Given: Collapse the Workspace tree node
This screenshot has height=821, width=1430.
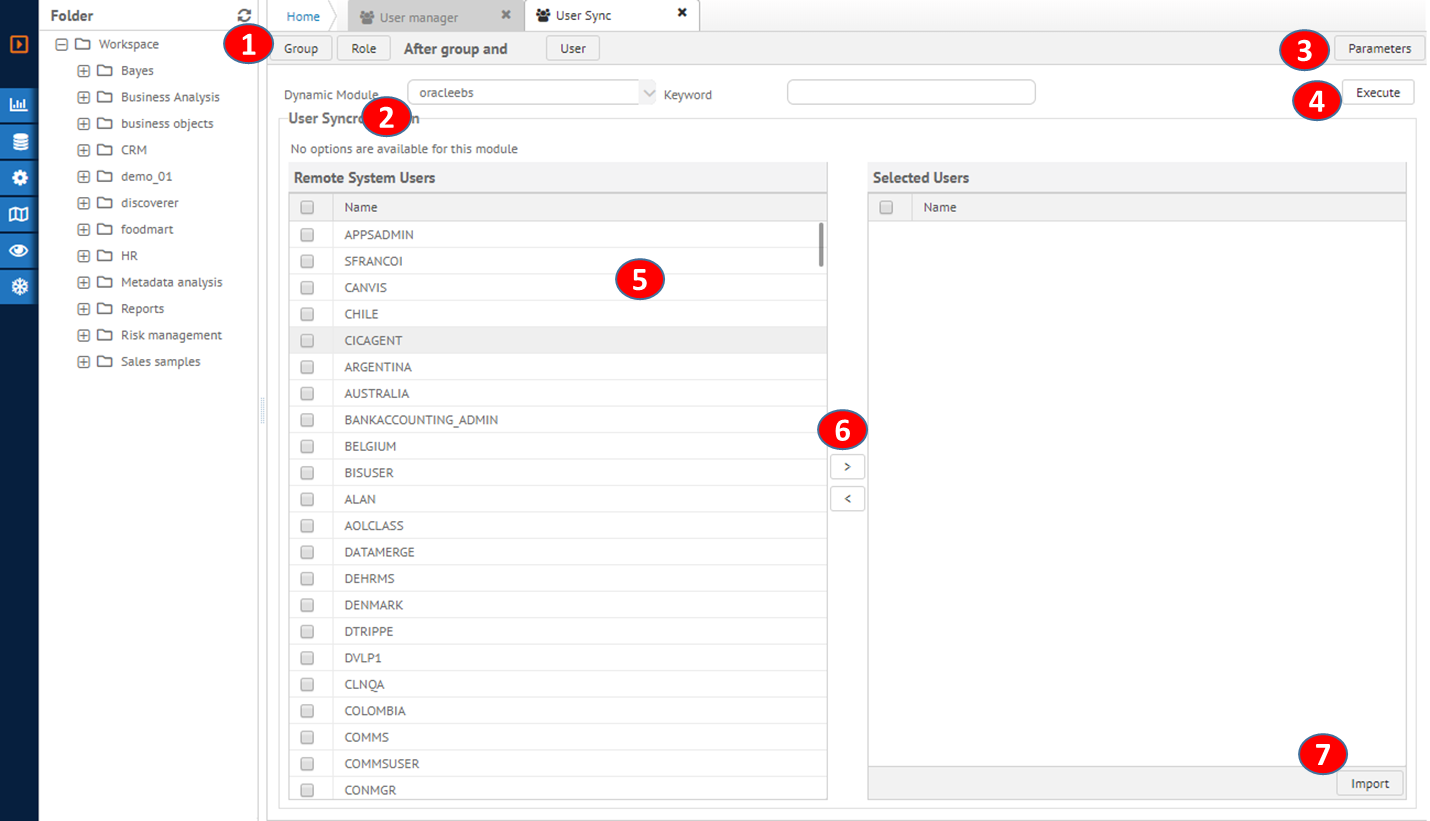Looking at the screenshot, I should (62, 44).
